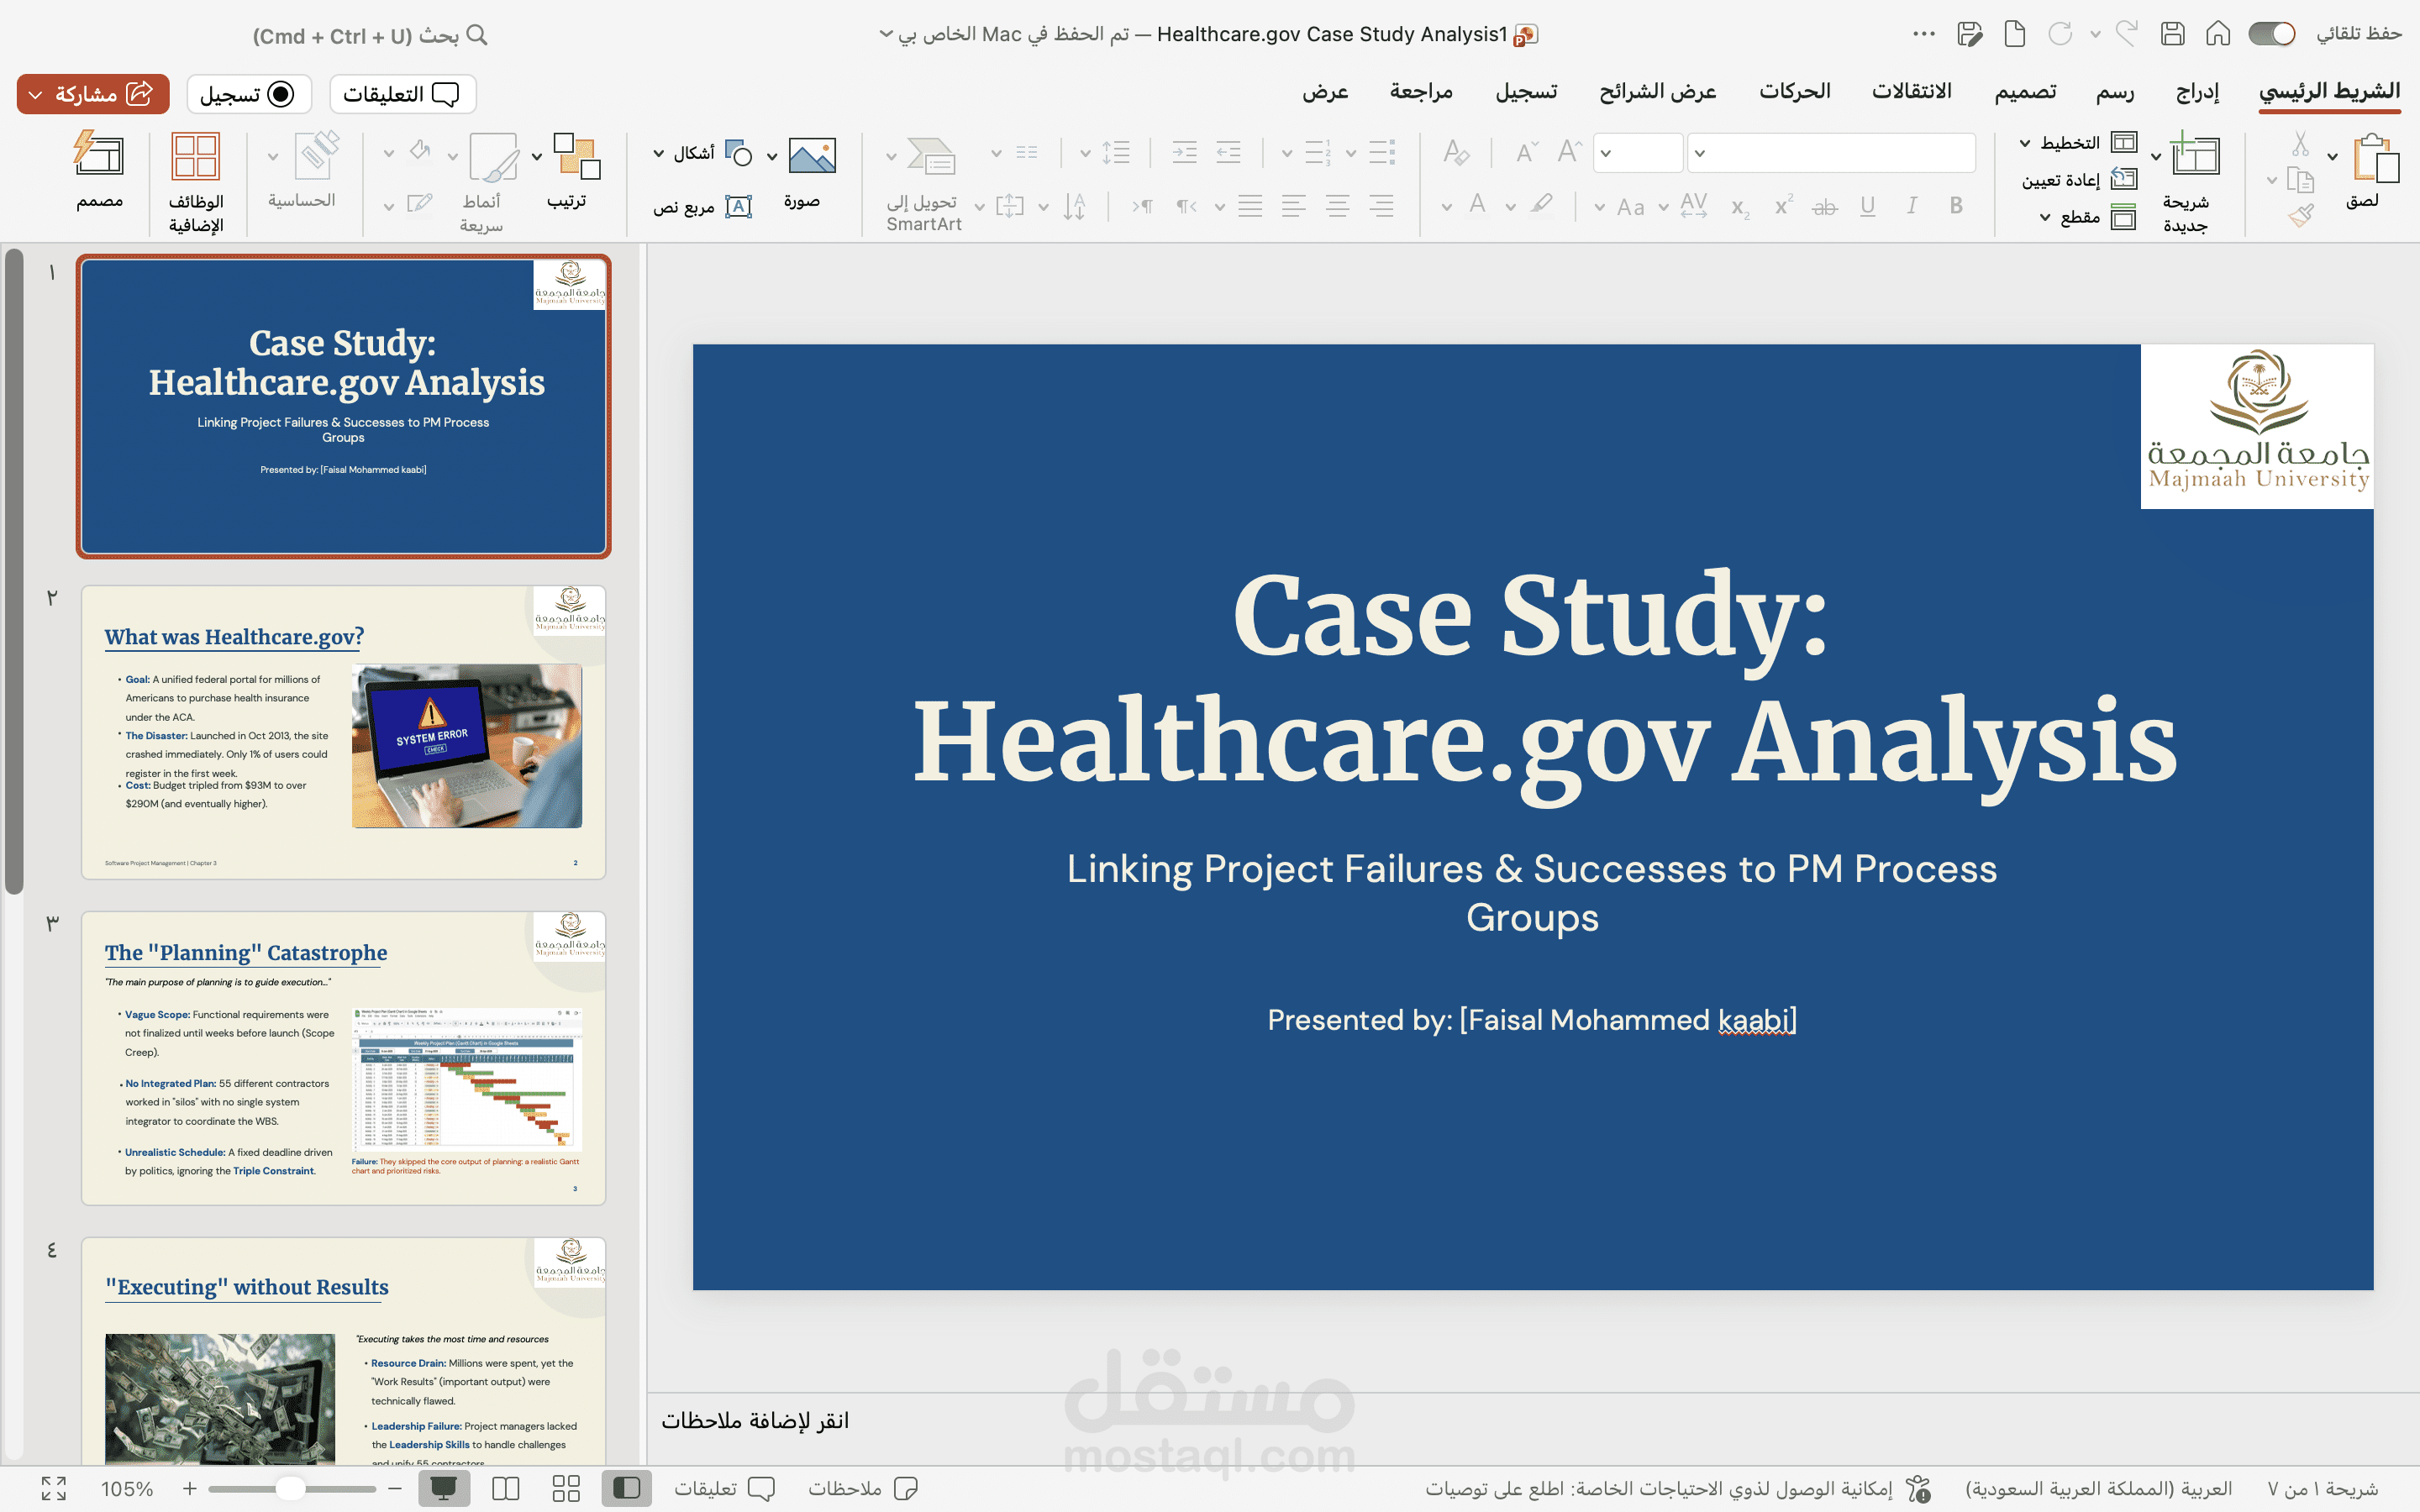Viewport: 2420px width, 1512px height.
Task: Click the Comments (التعليقات) button
Action: [402, 94]
